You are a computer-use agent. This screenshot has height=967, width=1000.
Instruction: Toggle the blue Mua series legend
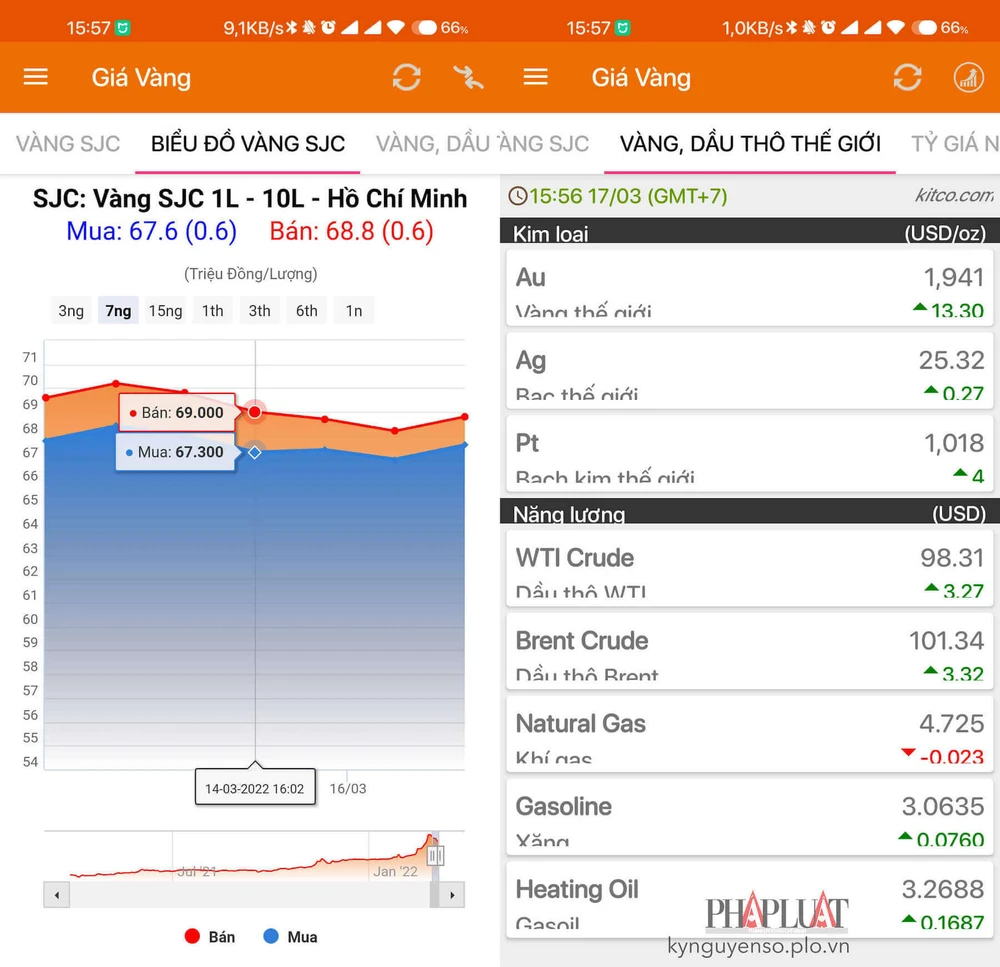[x=289, y=937]
